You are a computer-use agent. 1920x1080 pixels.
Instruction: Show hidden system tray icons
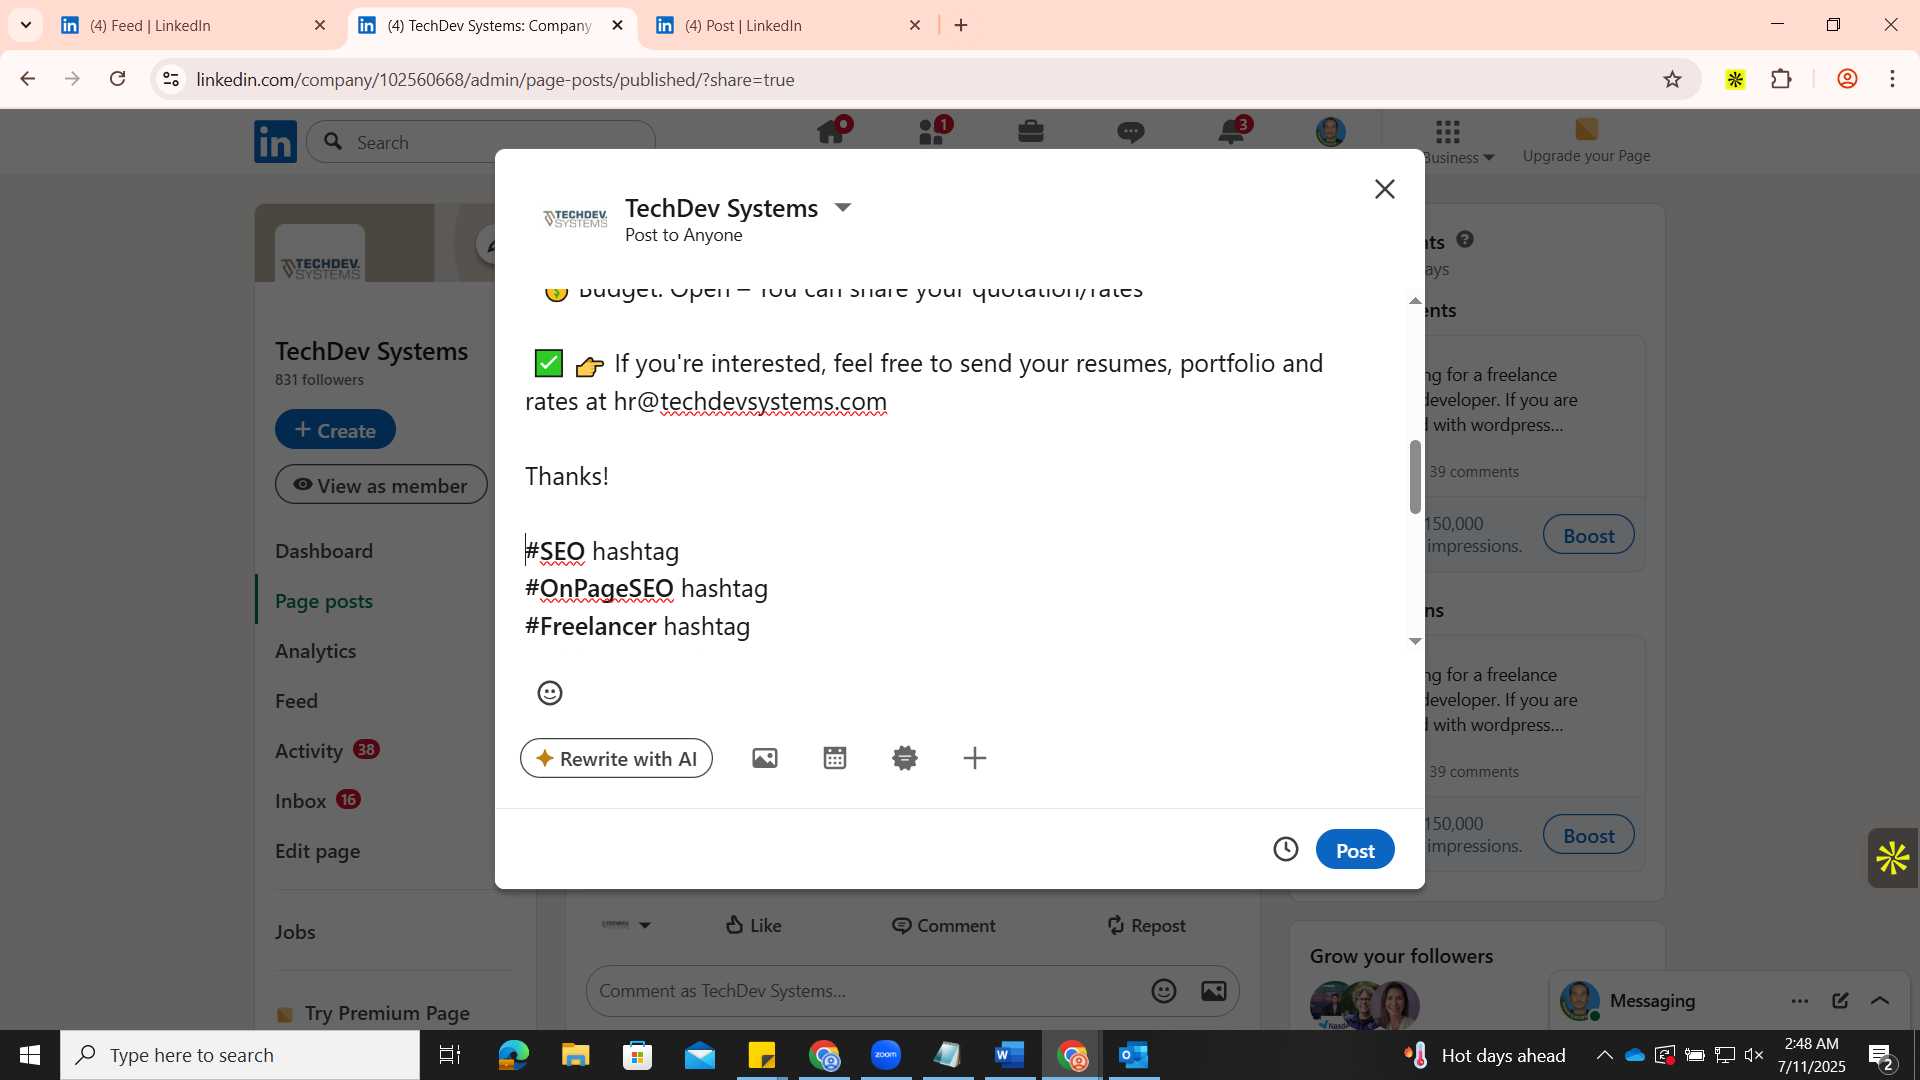pyautogui.click(x=1604, y=1055)
